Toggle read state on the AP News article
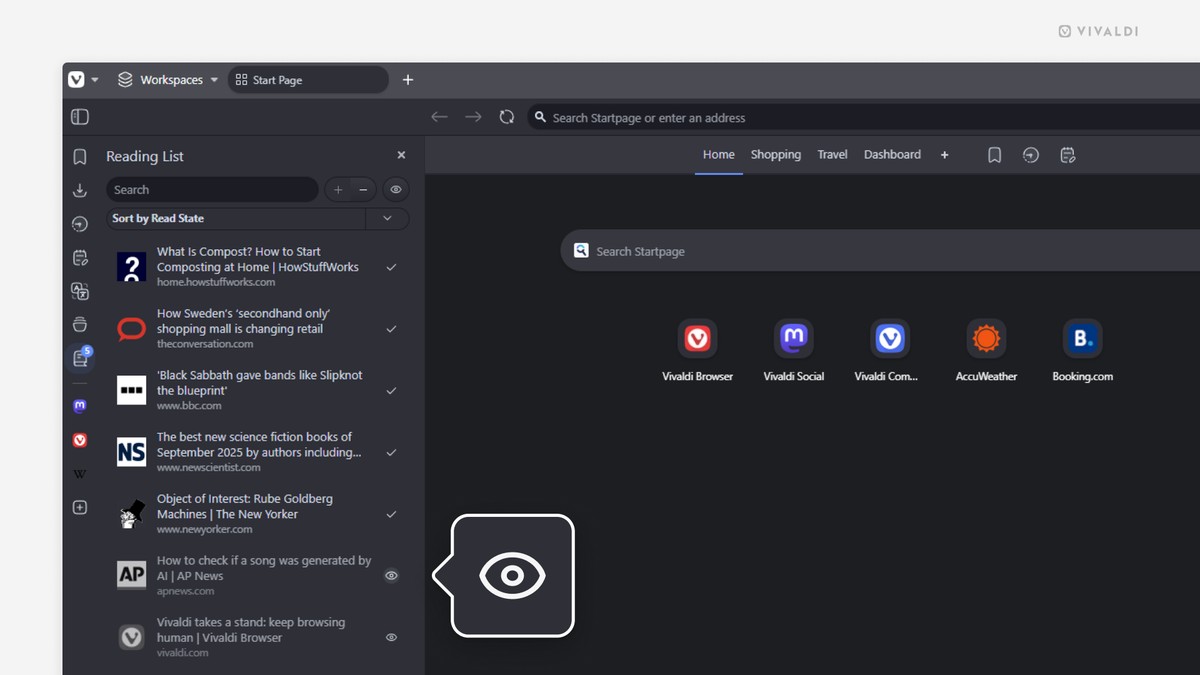The width and height of the screenshot is (1200, 675). (x=391, y=575)
